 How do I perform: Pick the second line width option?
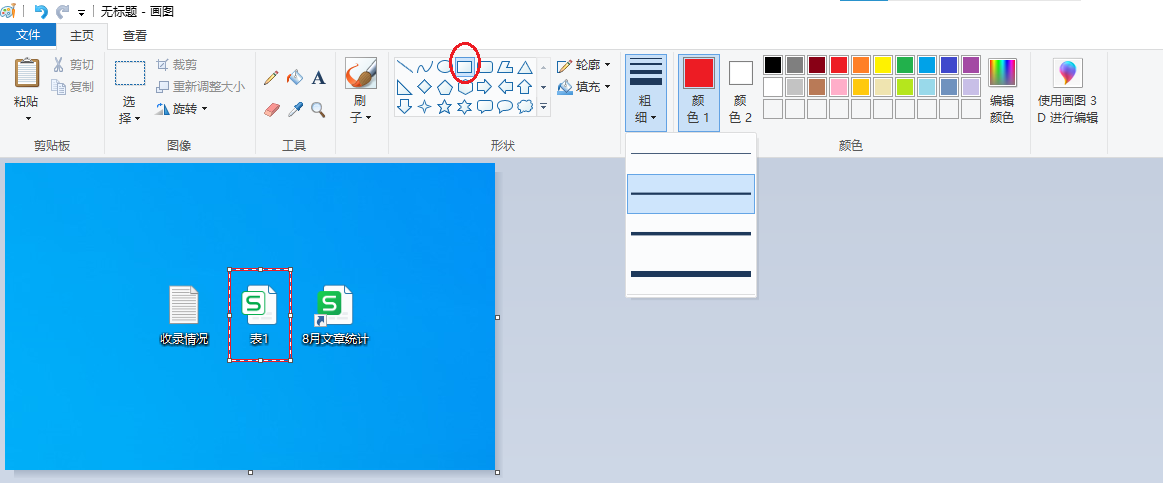(x=691, y=194)
